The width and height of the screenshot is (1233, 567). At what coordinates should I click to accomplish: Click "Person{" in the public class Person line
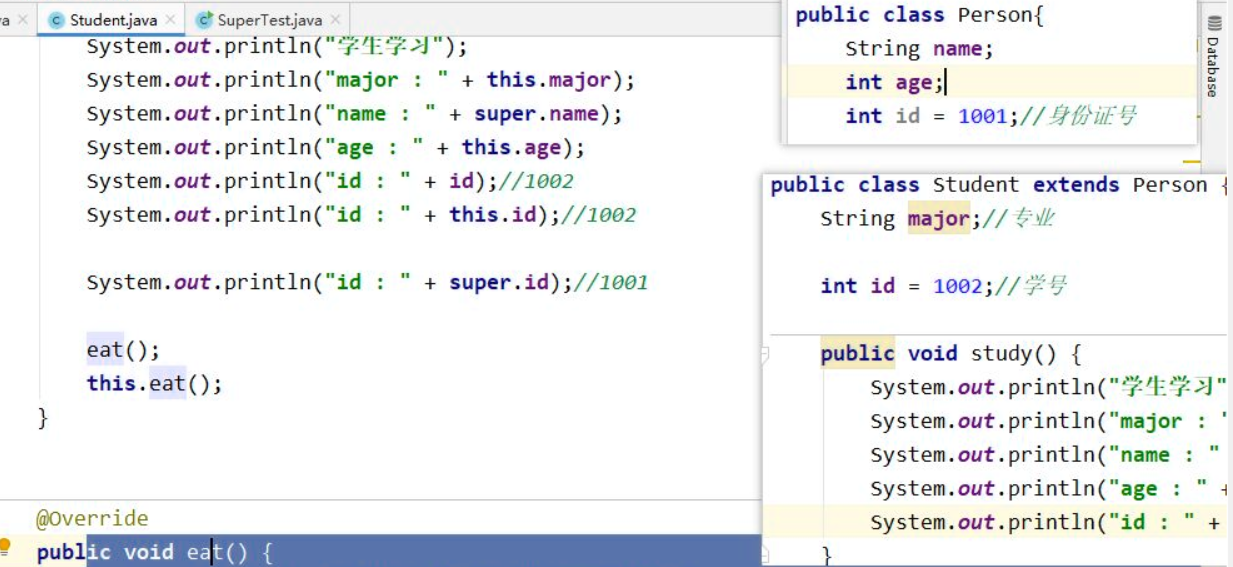[x=1001, y=15]
